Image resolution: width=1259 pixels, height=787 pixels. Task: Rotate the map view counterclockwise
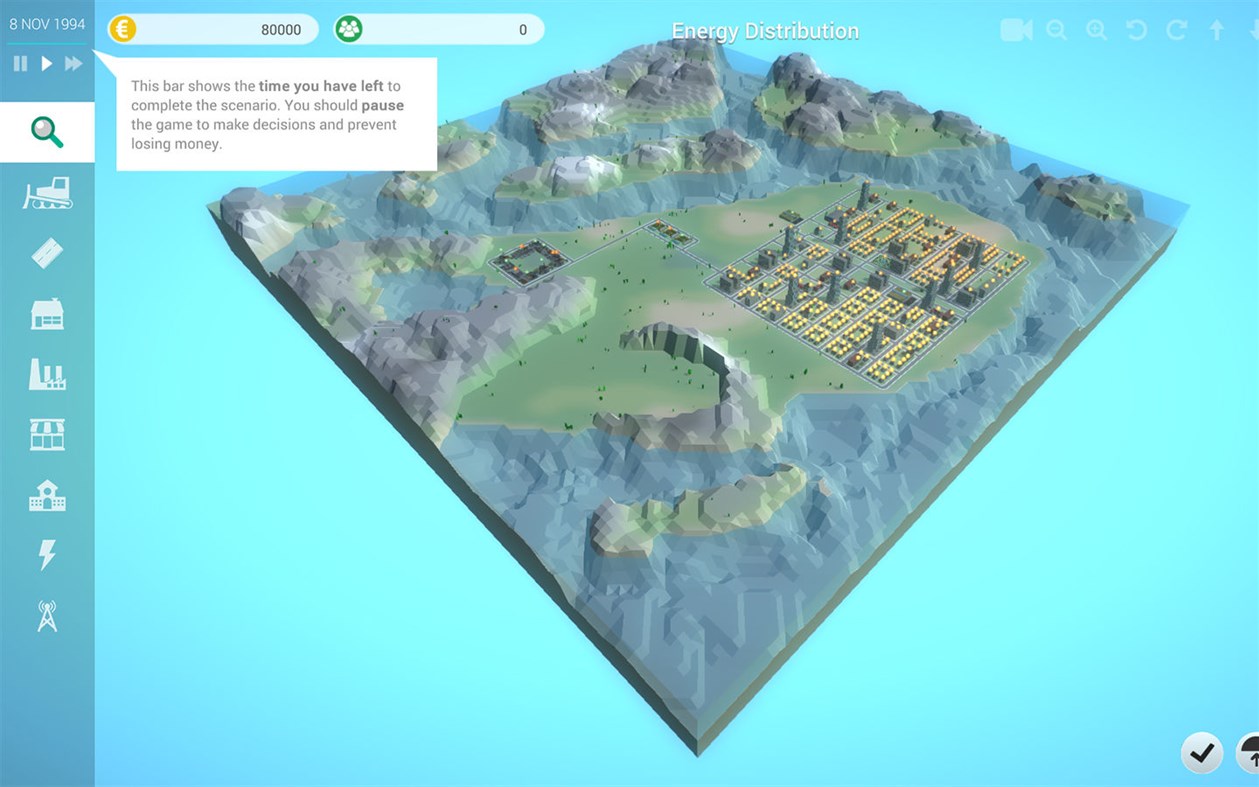(x=1135, y=30)
